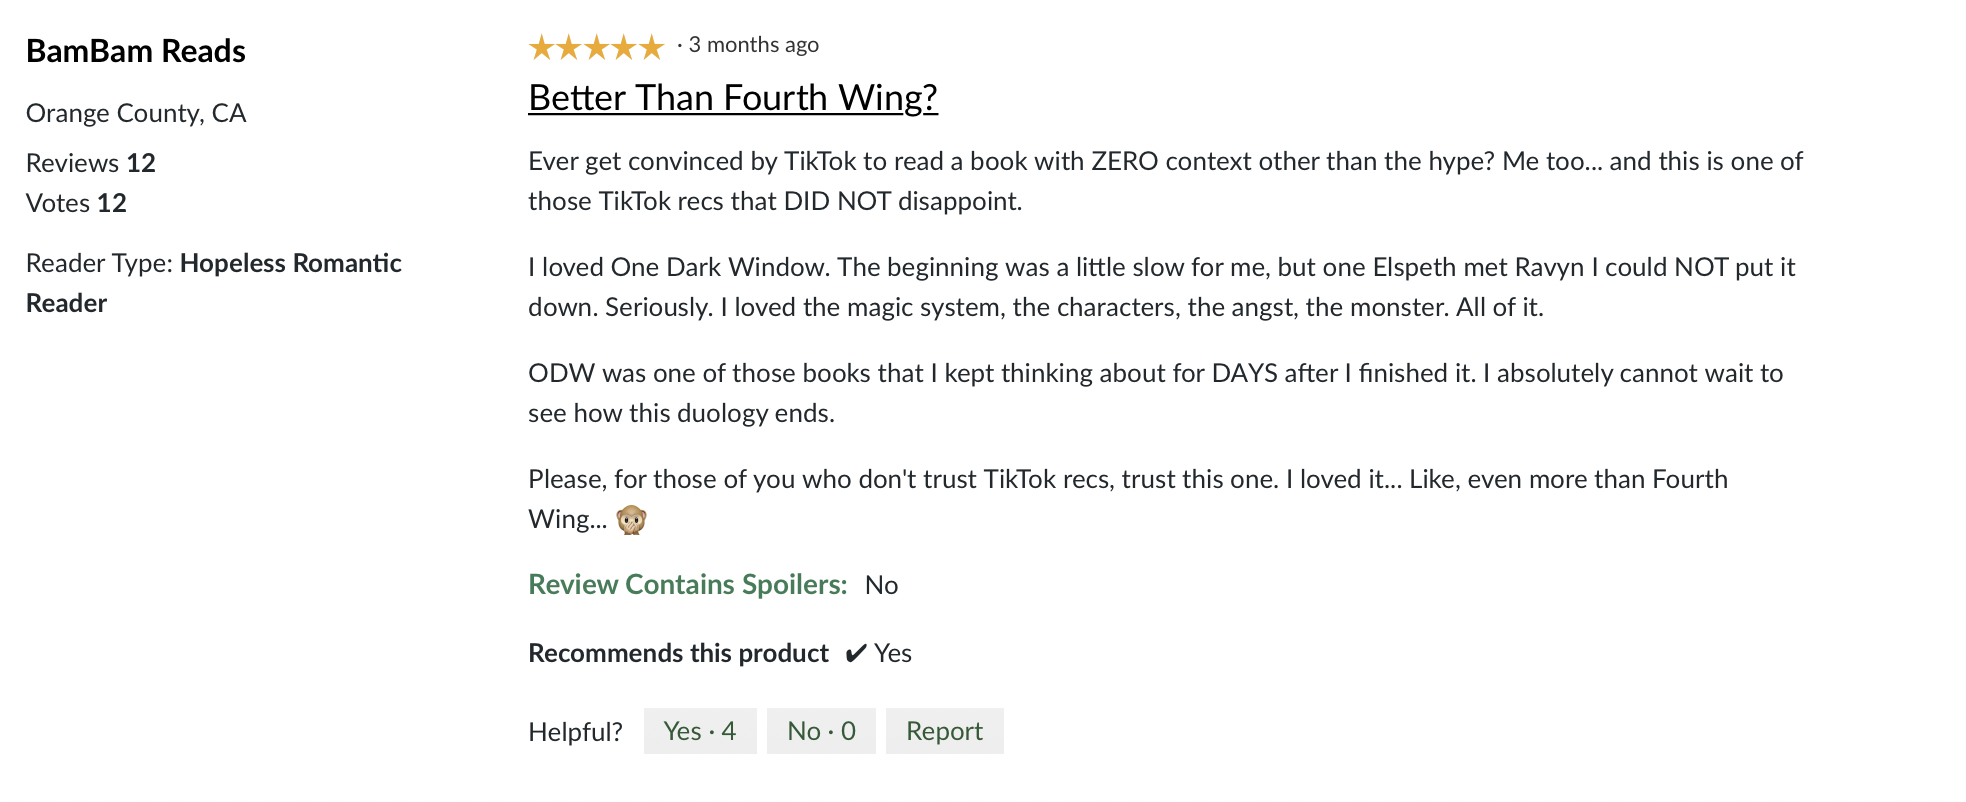Image resolution: width=1966 pixels, height=802 pixels.
Task: Click the Recommends this product label
Action: coord(678,653)
